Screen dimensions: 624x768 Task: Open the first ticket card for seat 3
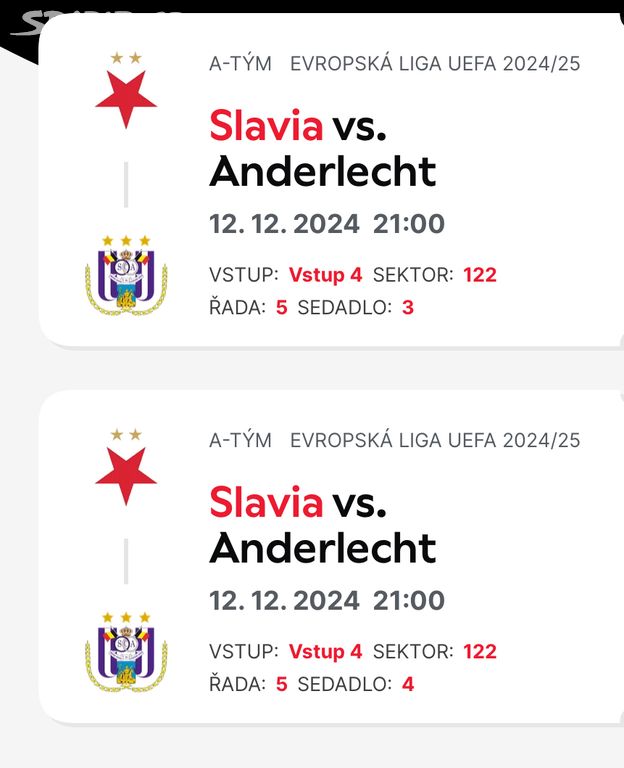(331, 180)
